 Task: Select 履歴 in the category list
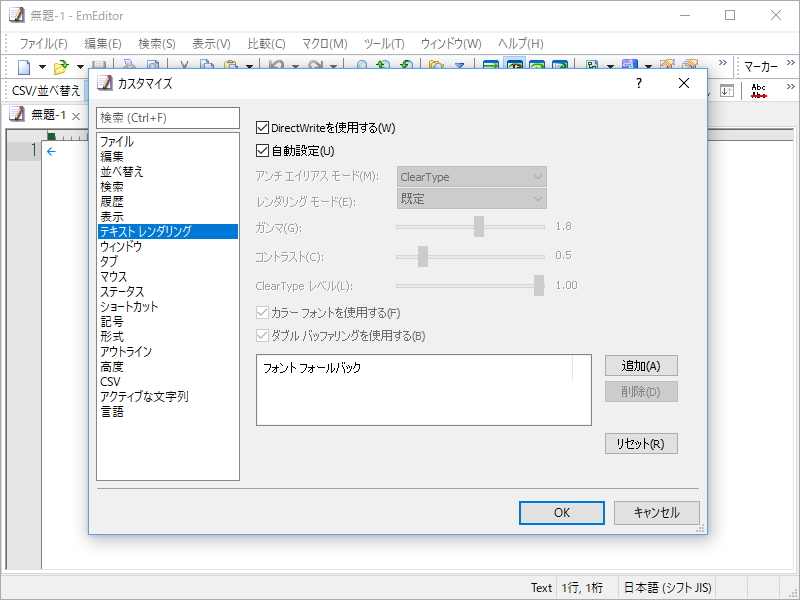click(168, 202)
